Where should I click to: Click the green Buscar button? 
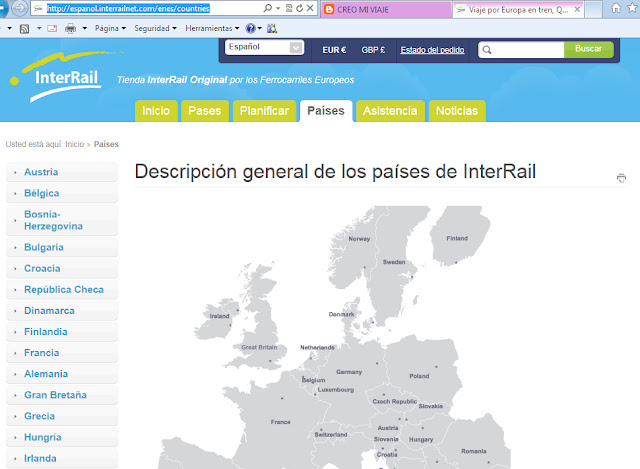point(589,49)
